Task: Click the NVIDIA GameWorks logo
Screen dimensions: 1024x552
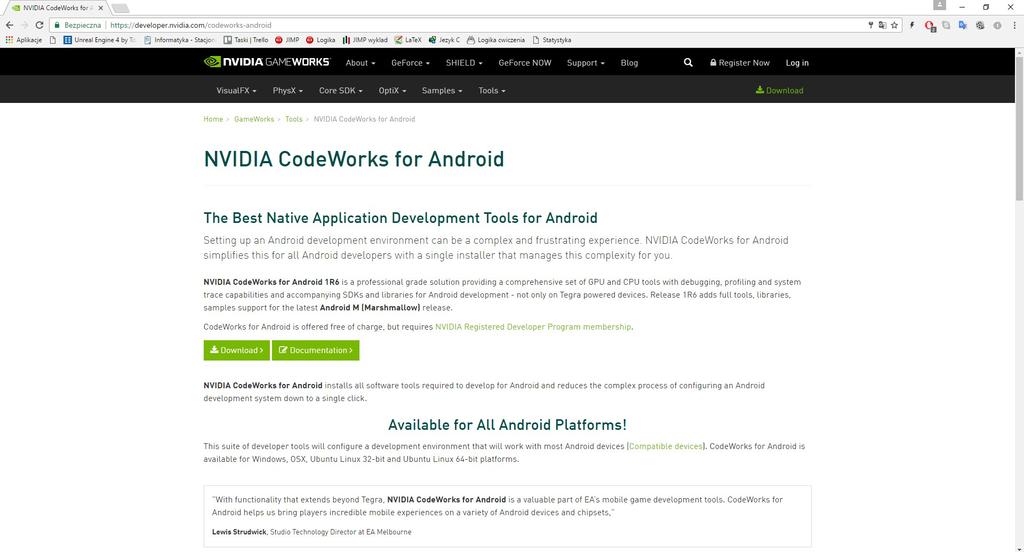Action: click(x=267, y=62)
